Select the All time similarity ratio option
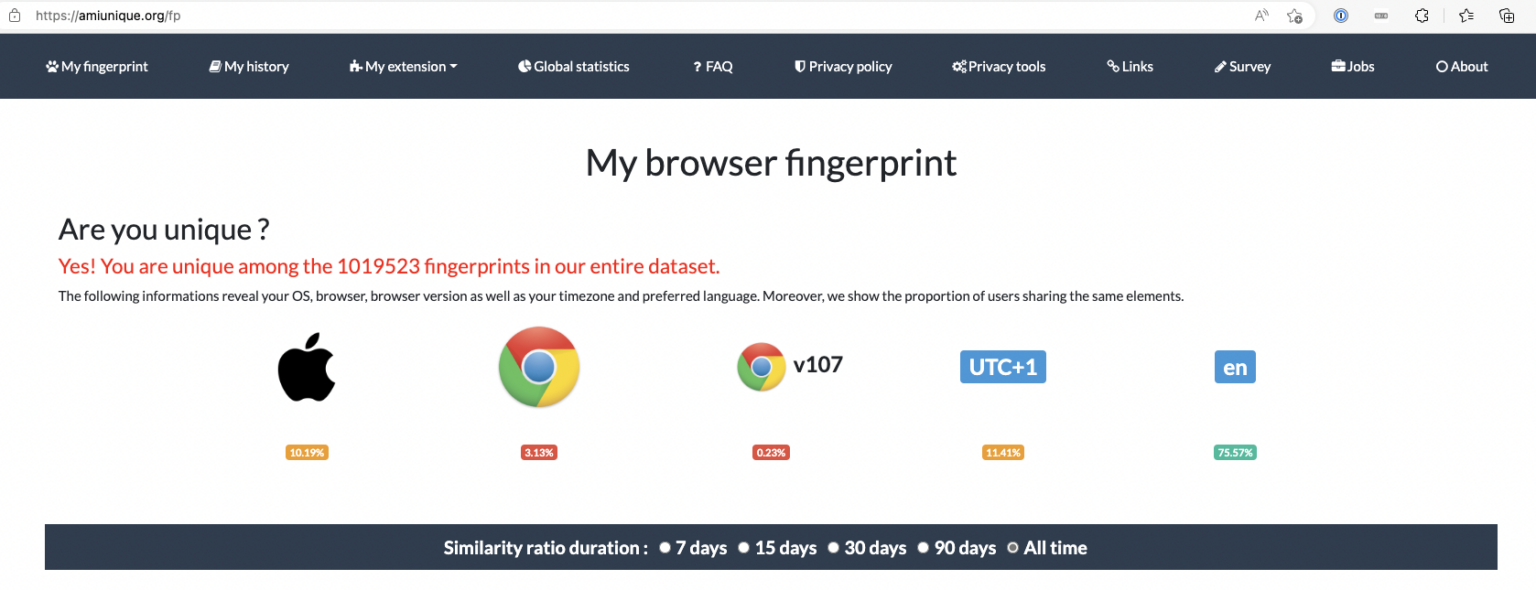 [x=1013, y=548]
